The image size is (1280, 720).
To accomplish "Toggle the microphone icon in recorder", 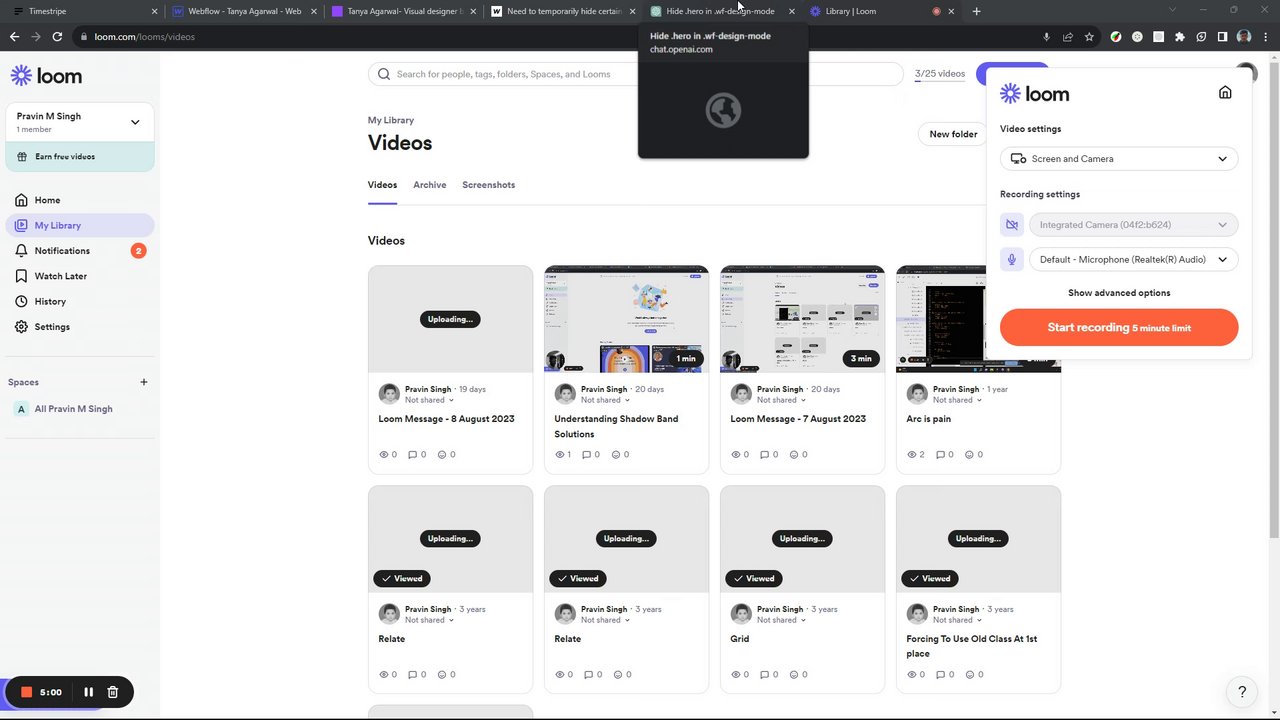I will click(x=1012, y=260).
